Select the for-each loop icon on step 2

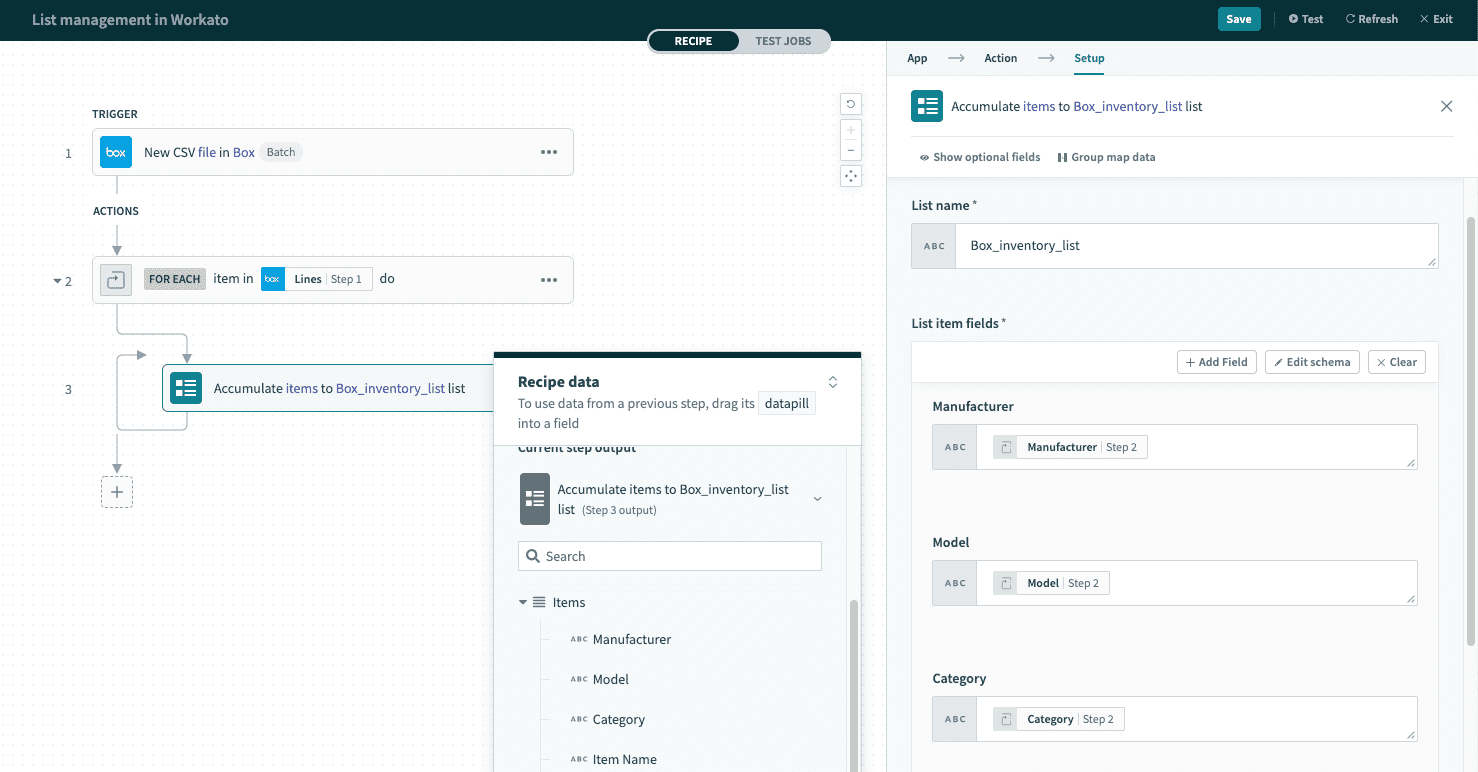115,279
